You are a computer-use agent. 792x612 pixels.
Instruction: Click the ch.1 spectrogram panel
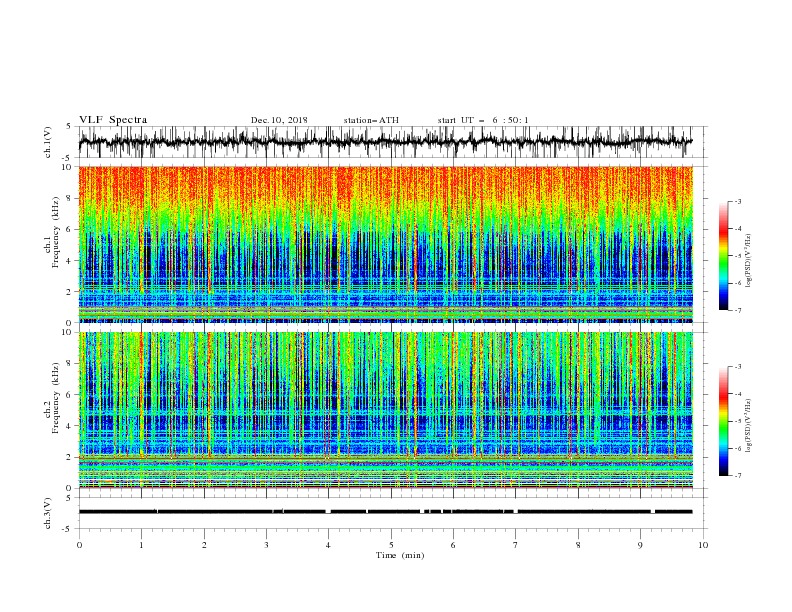386,244
